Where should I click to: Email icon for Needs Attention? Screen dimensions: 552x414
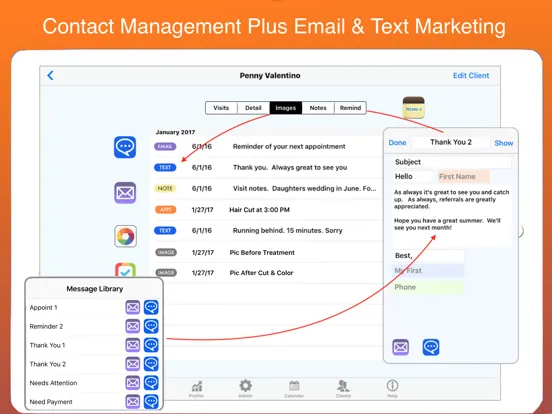pos(133,383)
